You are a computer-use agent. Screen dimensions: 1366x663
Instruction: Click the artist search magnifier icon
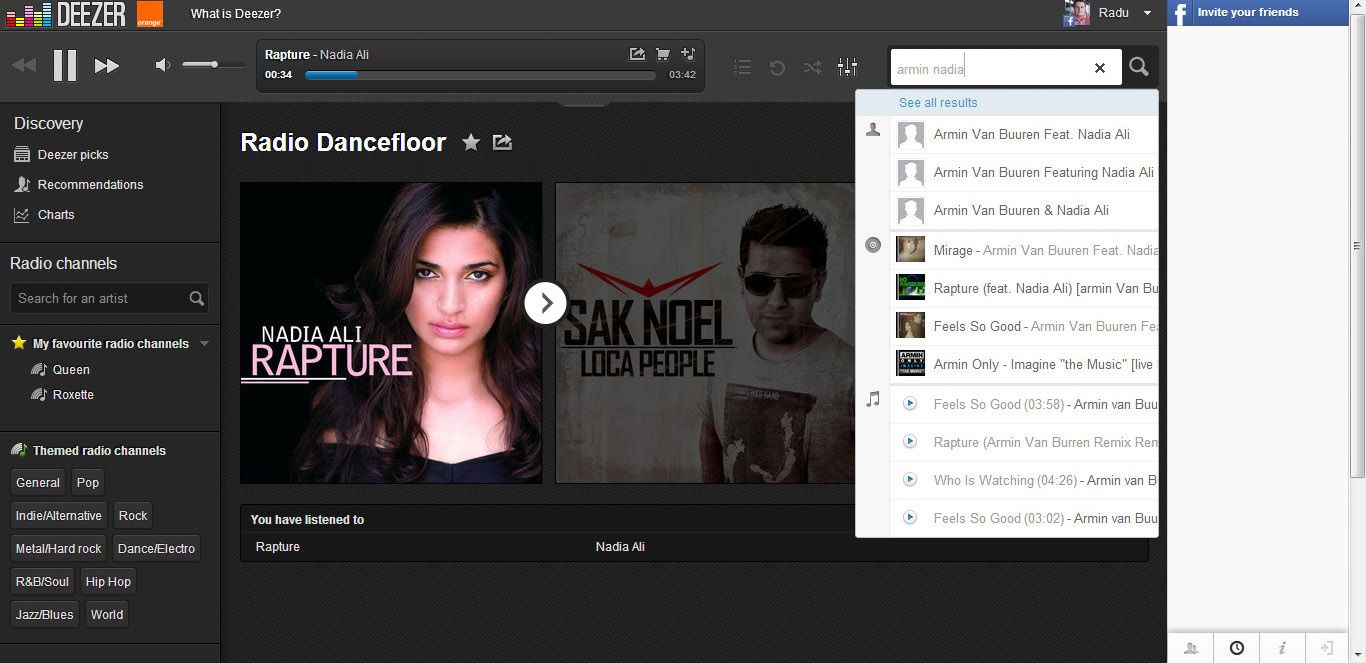(x=197, y=298)
